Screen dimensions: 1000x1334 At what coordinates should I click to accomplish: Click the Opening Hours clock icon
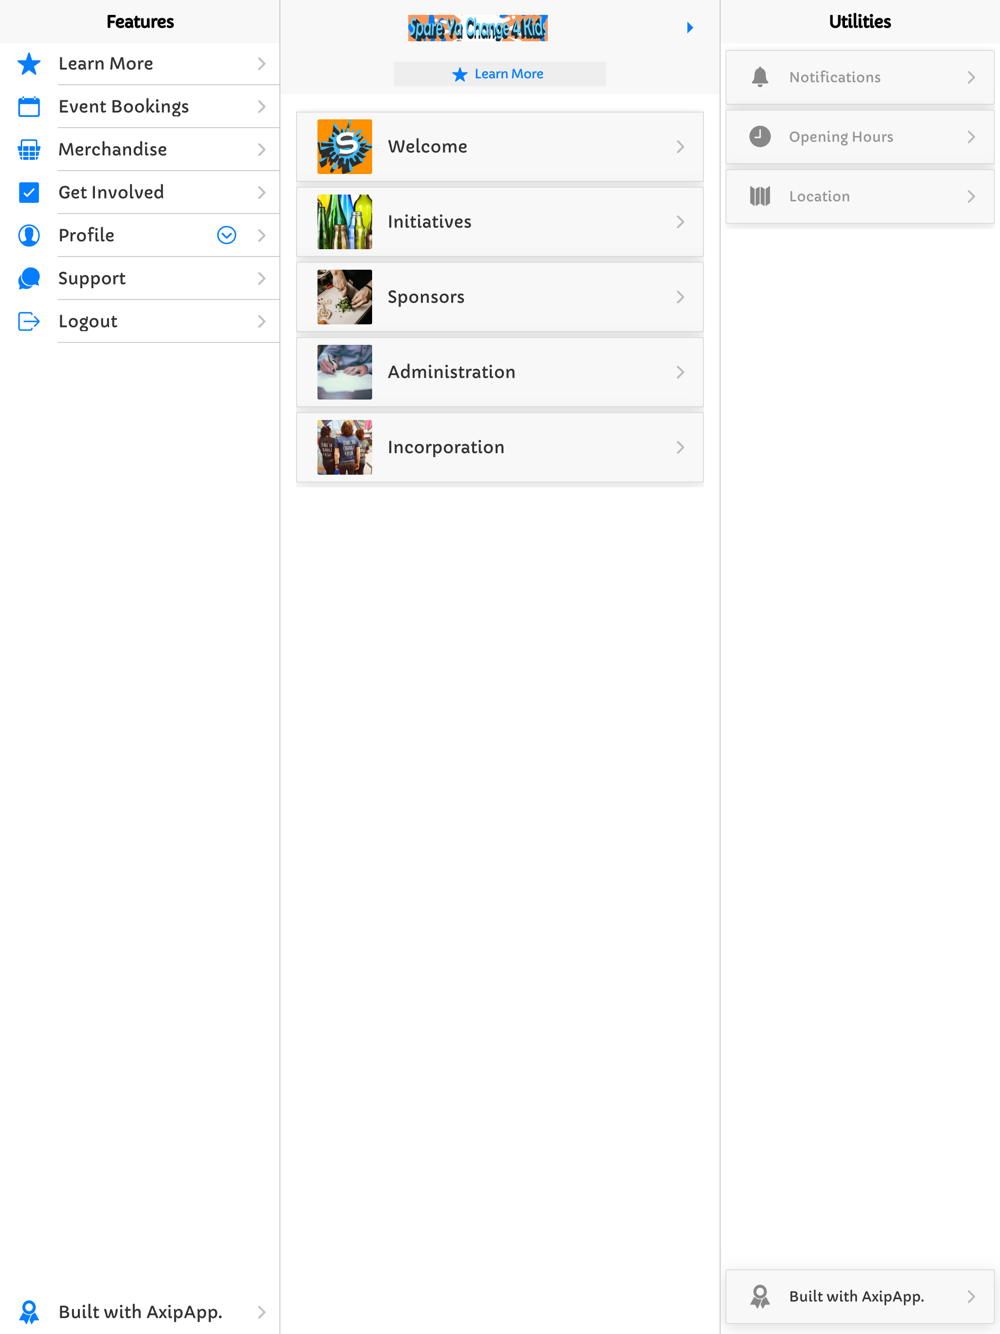[760, 137]
